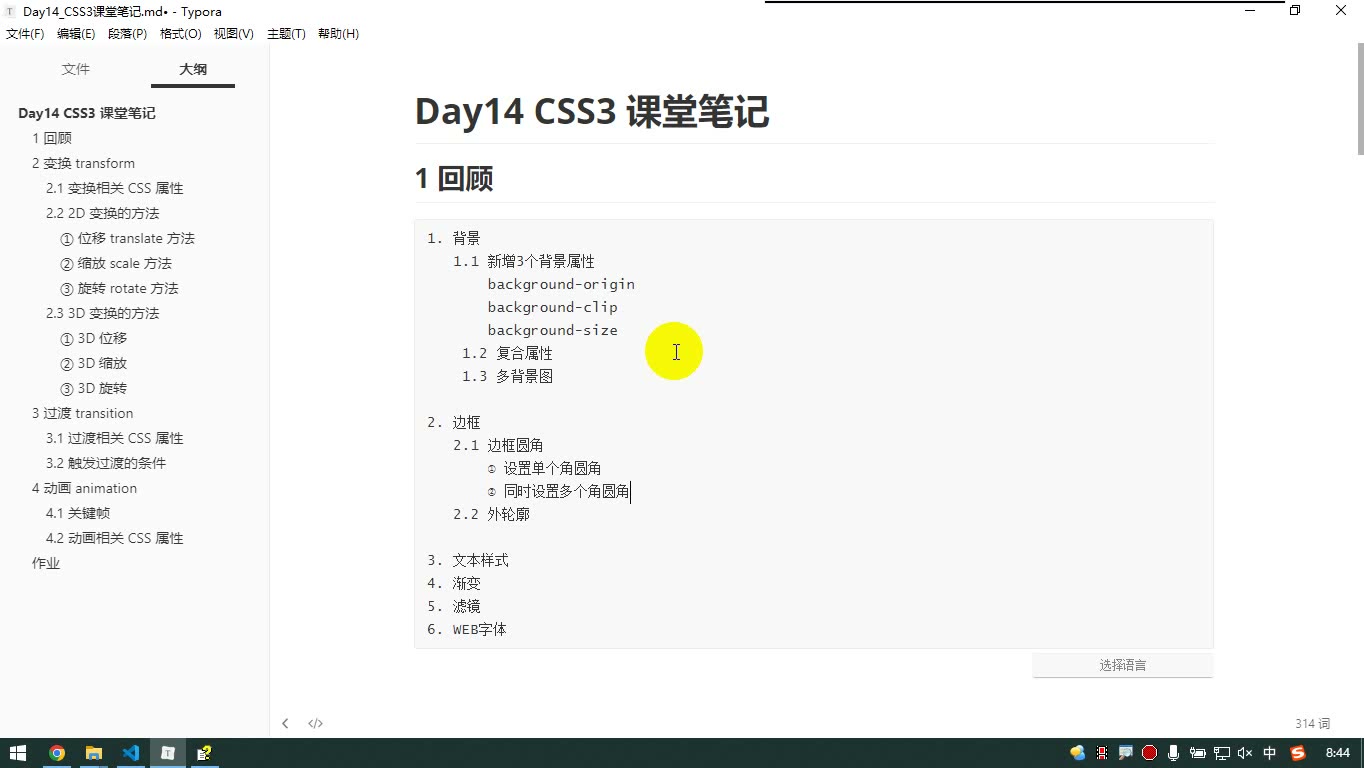Navigate to outline item ③ 旋转 rotate 方法
1364x768 pixels.
[x=119, y=288]
